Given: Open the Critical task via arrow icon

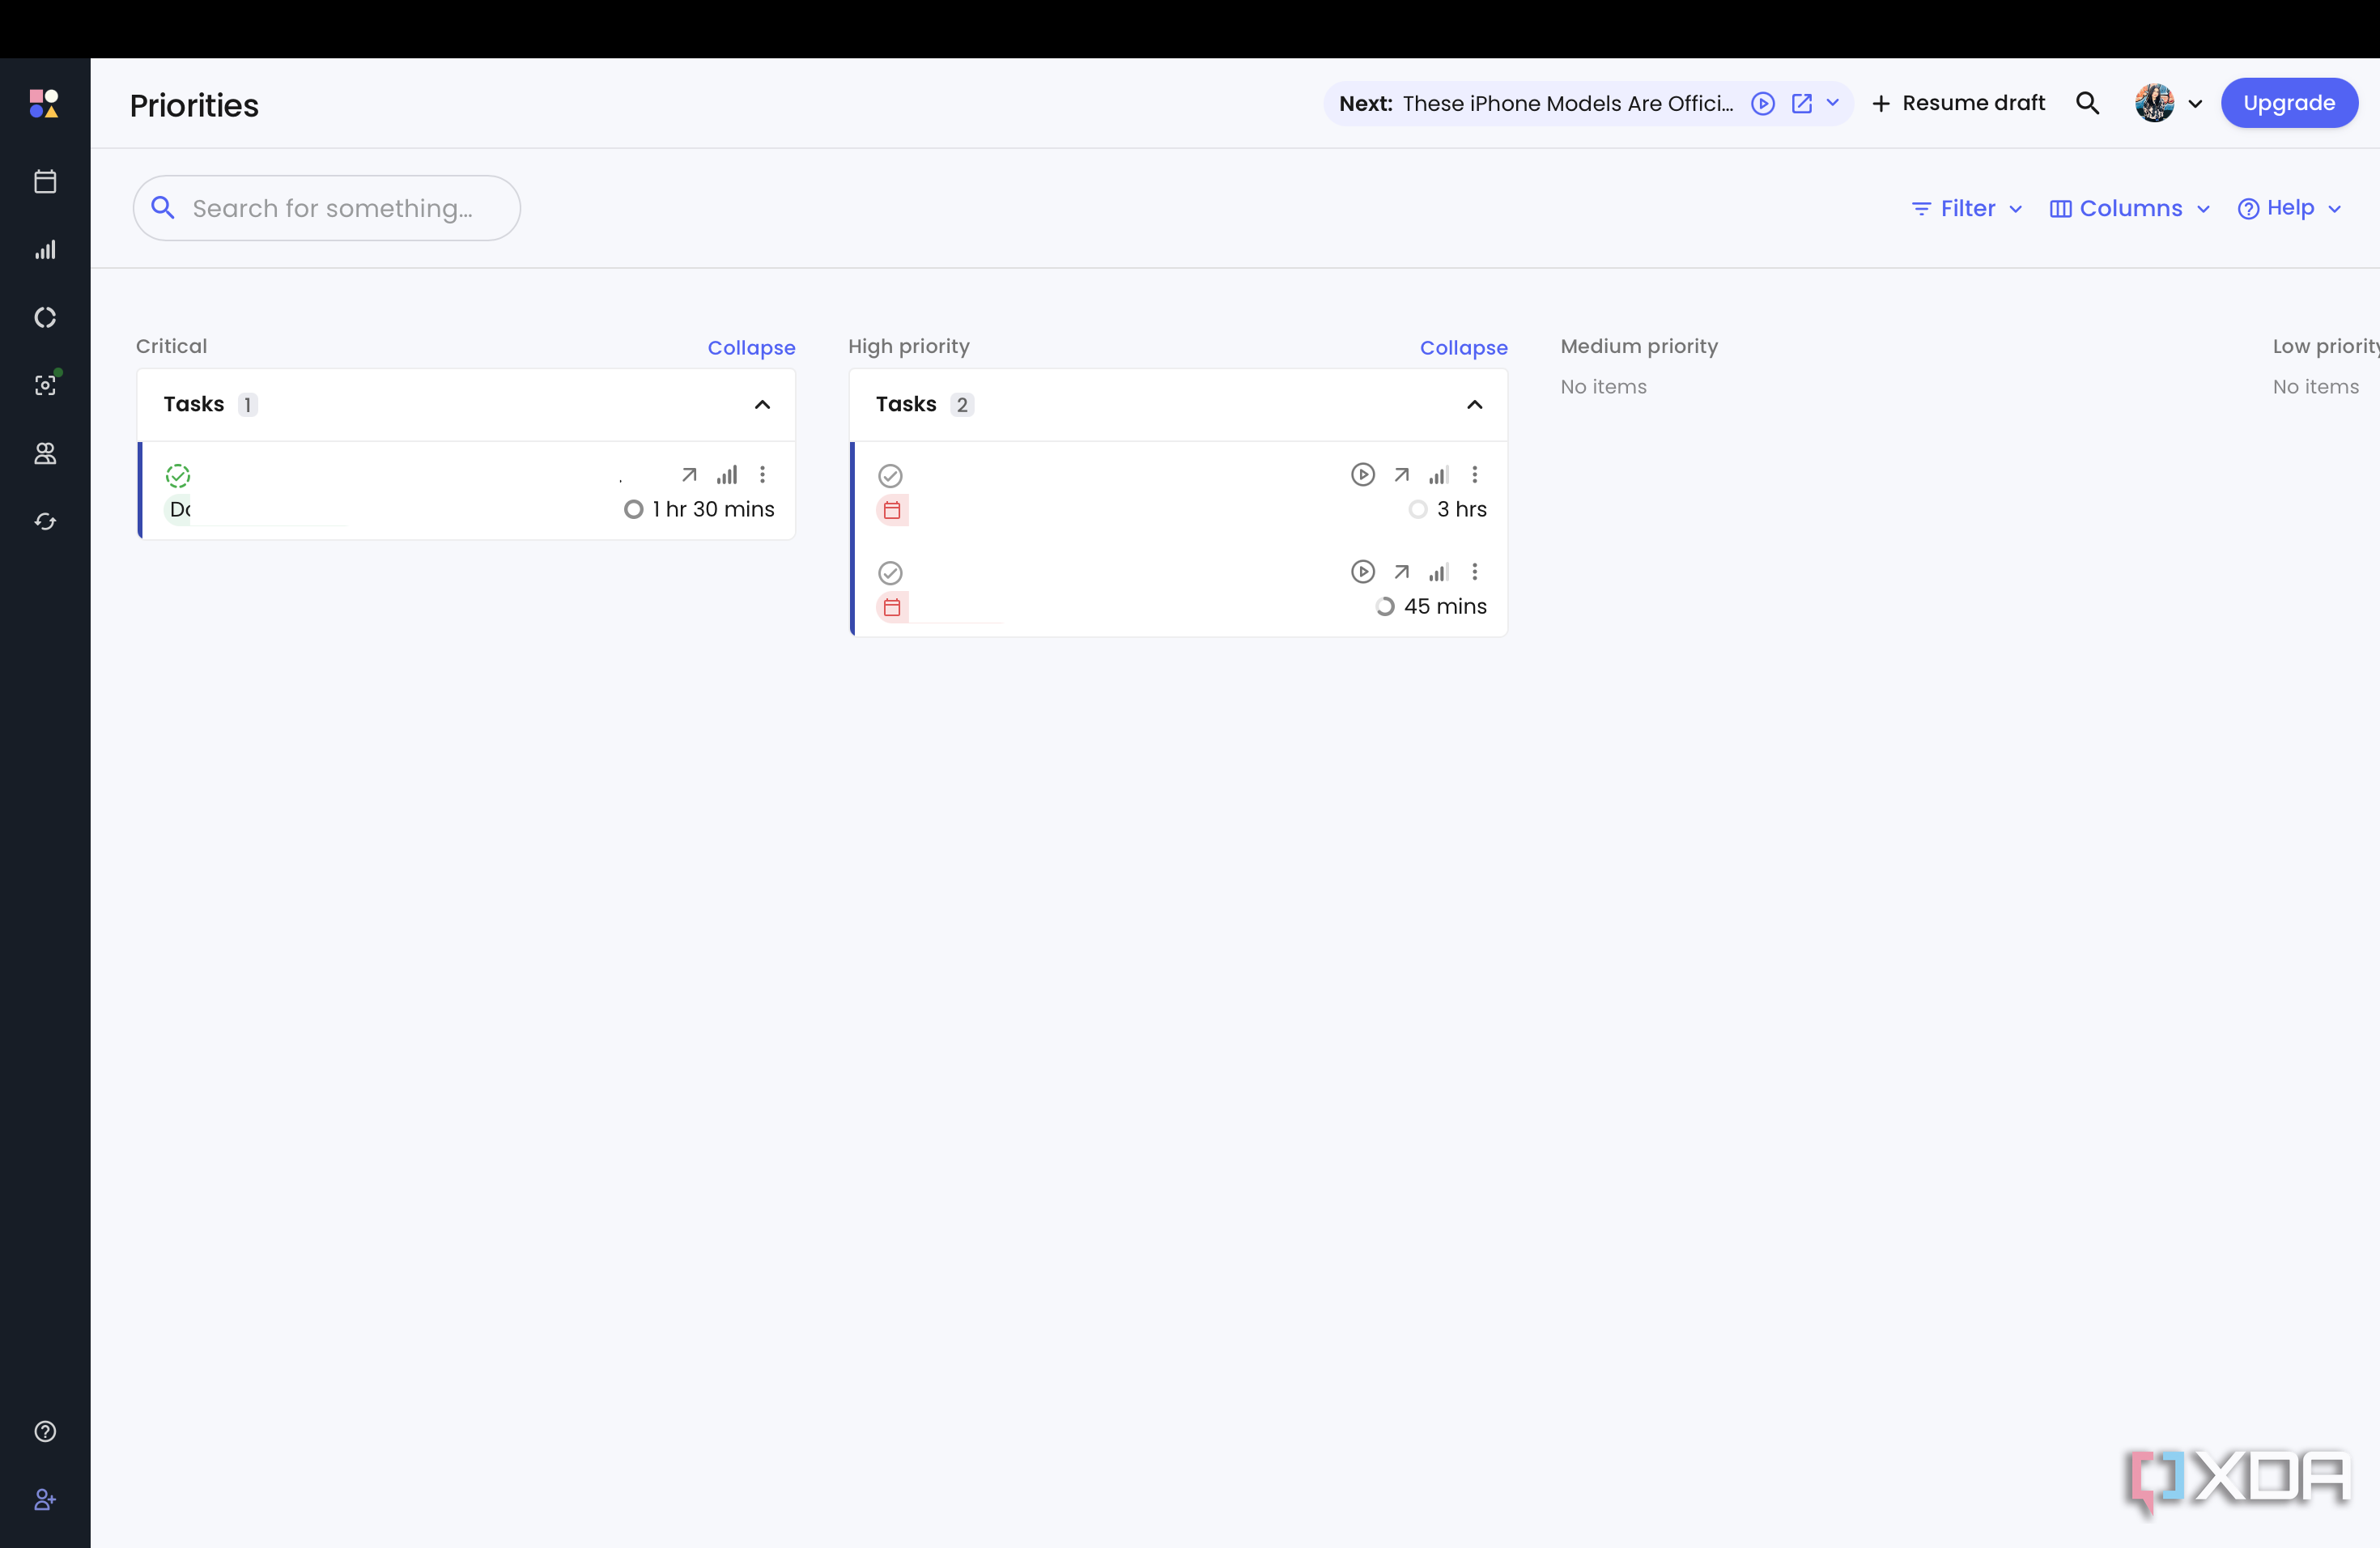Looking at the screenshot, I should [689, 475].
